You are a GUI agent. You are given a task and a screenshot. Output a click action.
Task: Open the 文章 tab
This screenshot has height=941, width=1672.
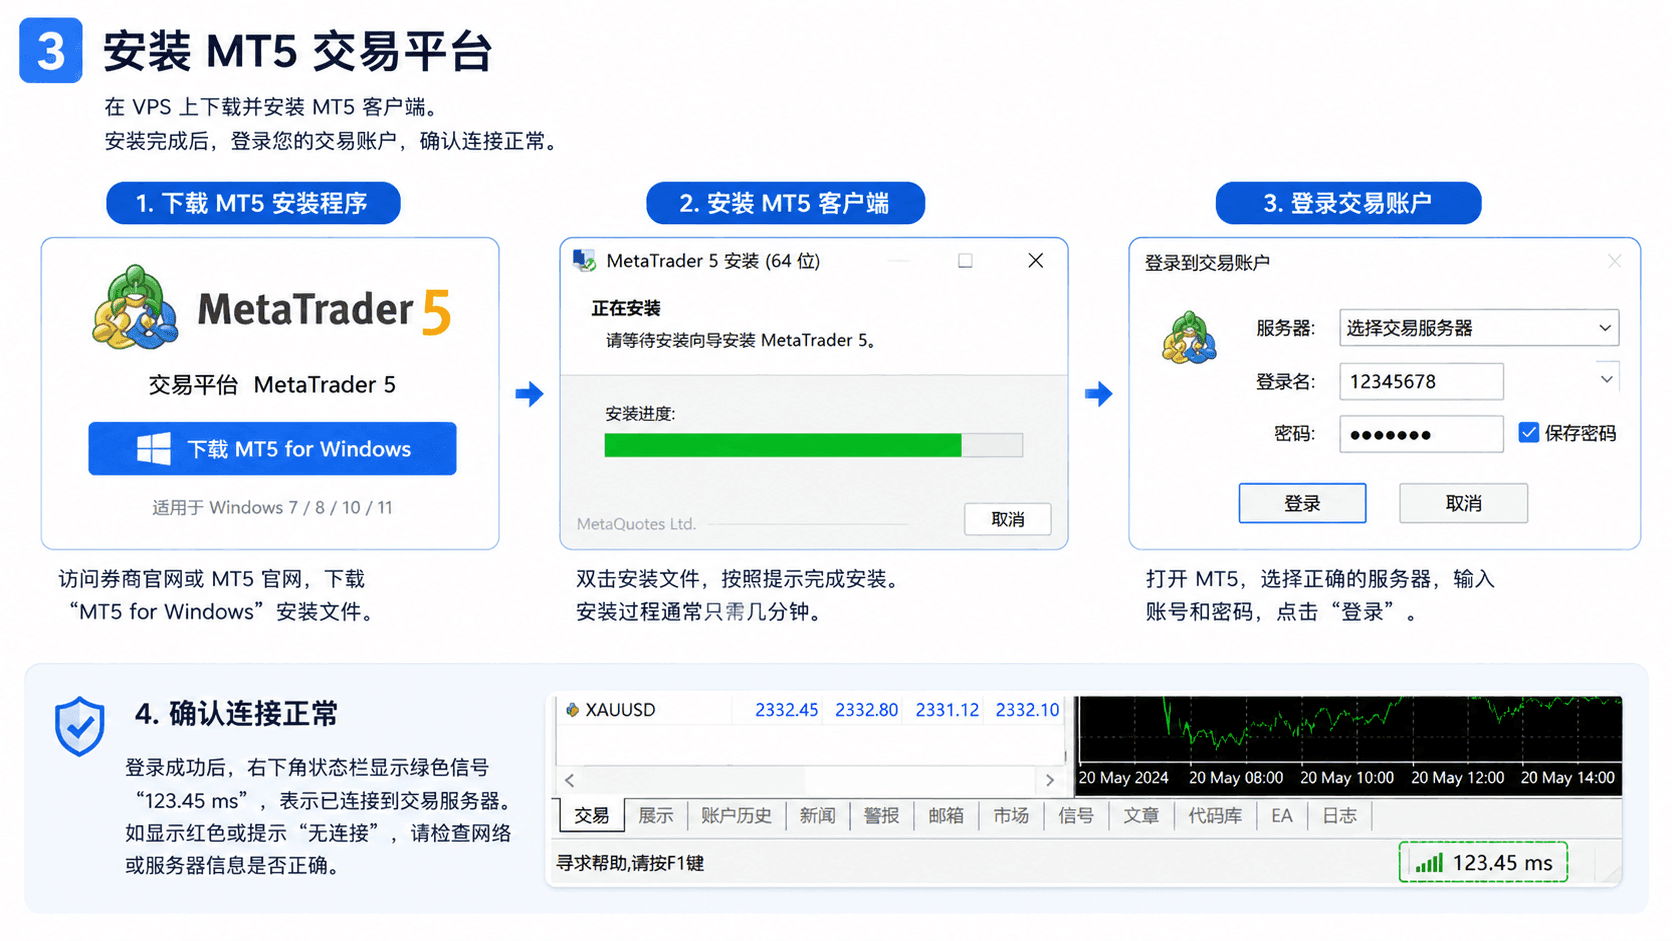[1141, 816]
